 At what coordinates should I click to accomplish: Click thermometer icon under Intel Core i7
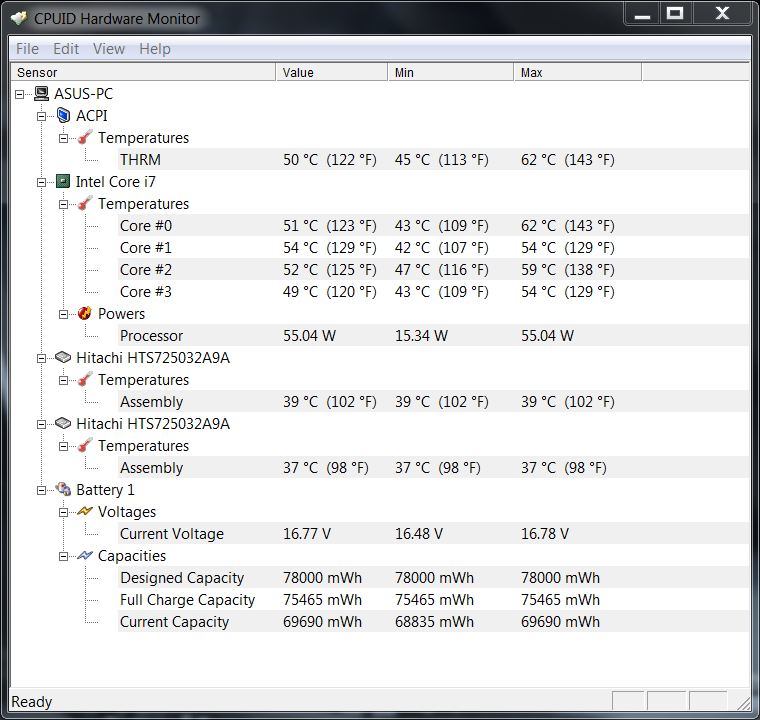85,203
